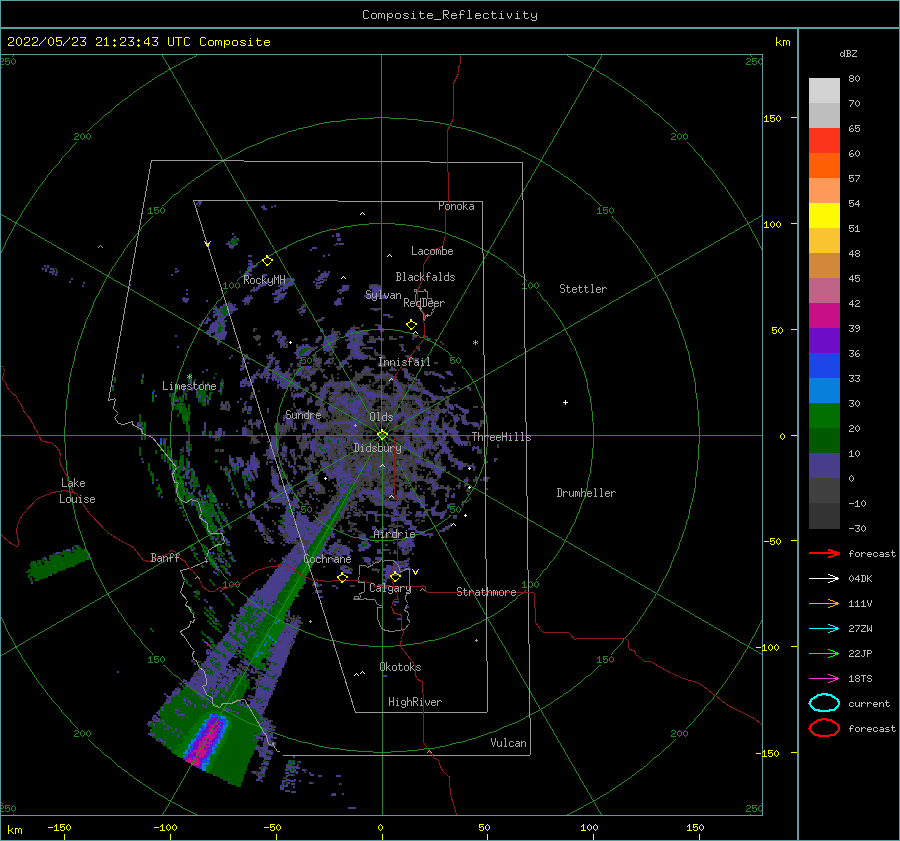Click the yellow diamond marker near RockyMH

pyautogui.click(x=267, y=261)
